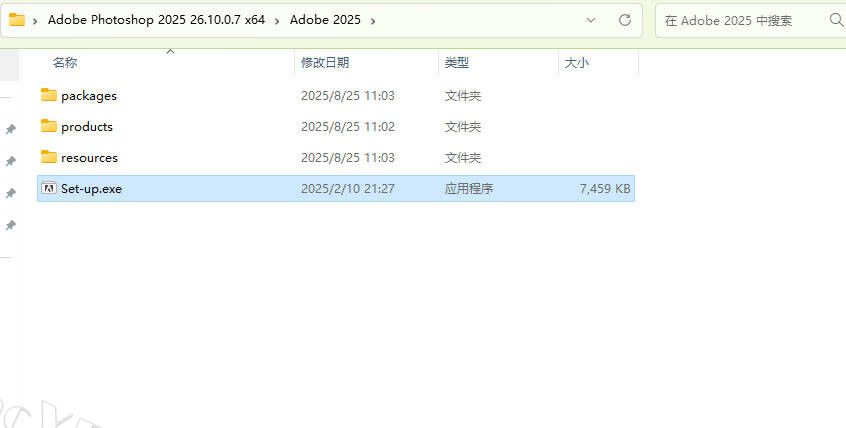This screenshot has height=428, width=846.
Task: Click the date cell in packages row
Action: (x=348, y=96)
